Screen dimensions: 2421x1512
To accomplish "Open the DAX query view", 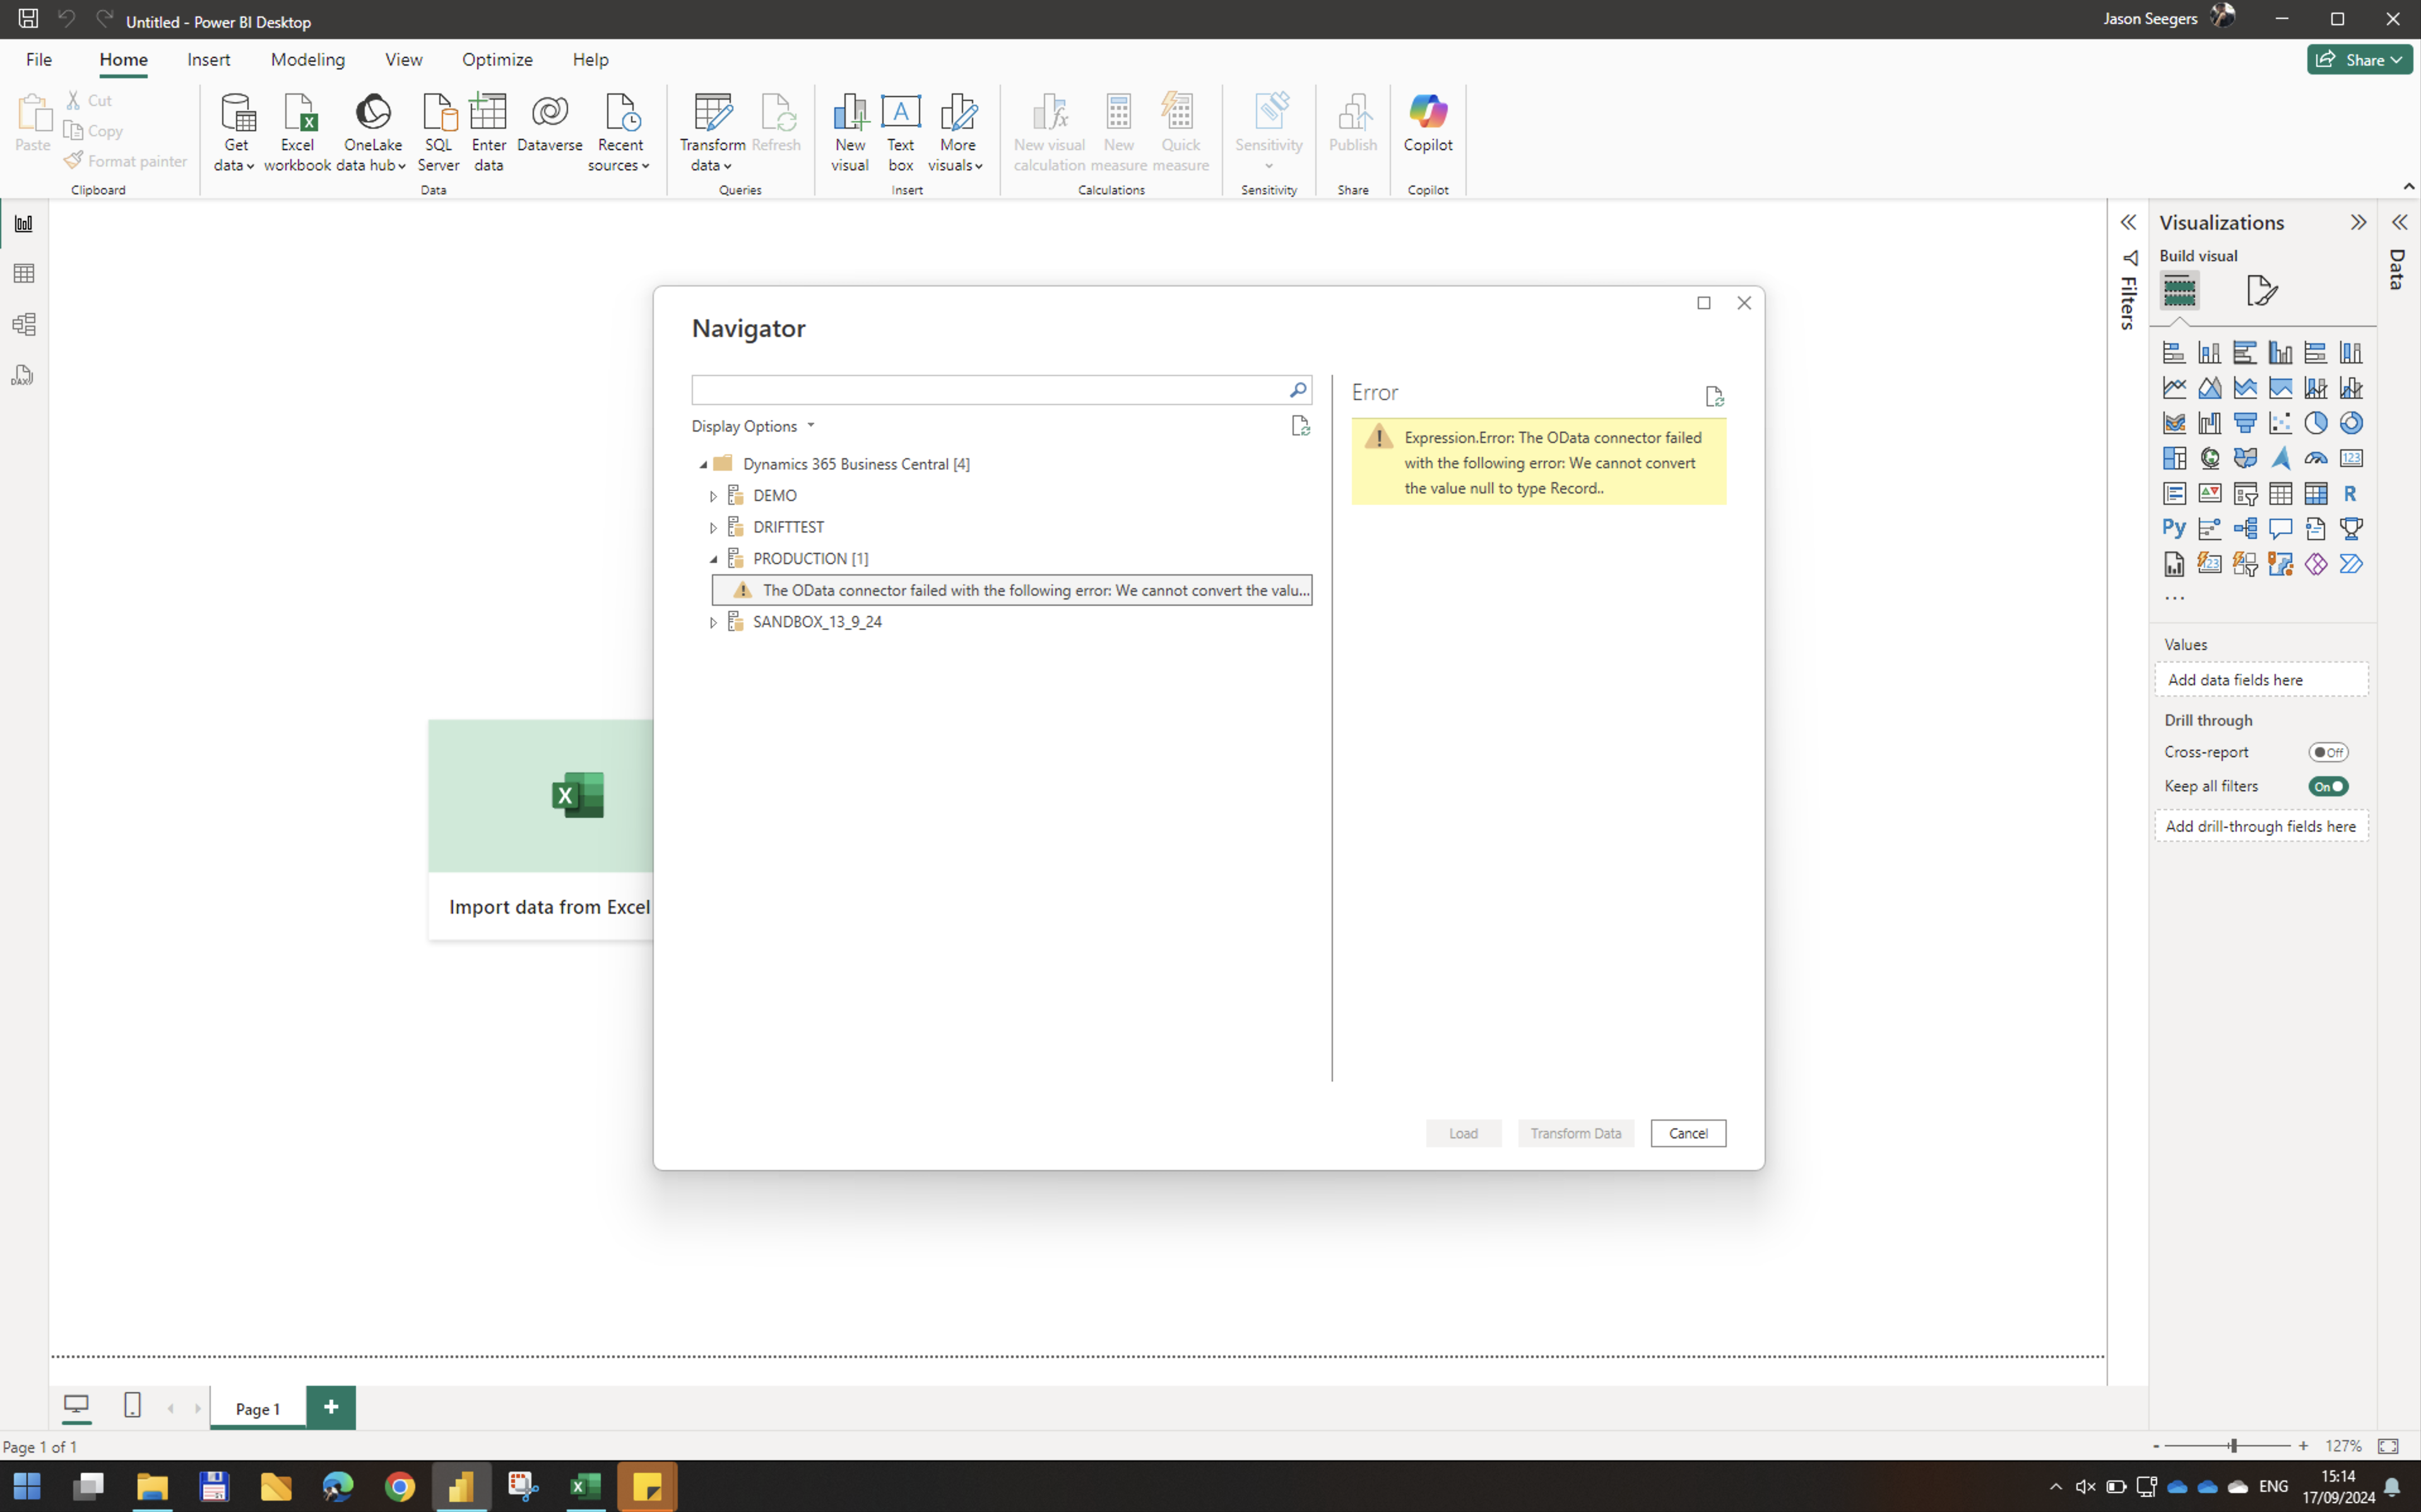I will [x=24, y=375].
